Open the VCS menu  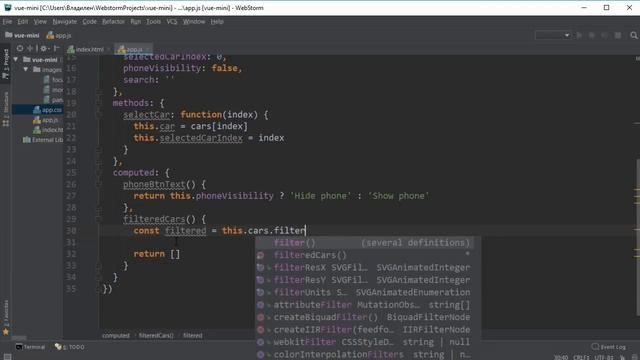172,22
